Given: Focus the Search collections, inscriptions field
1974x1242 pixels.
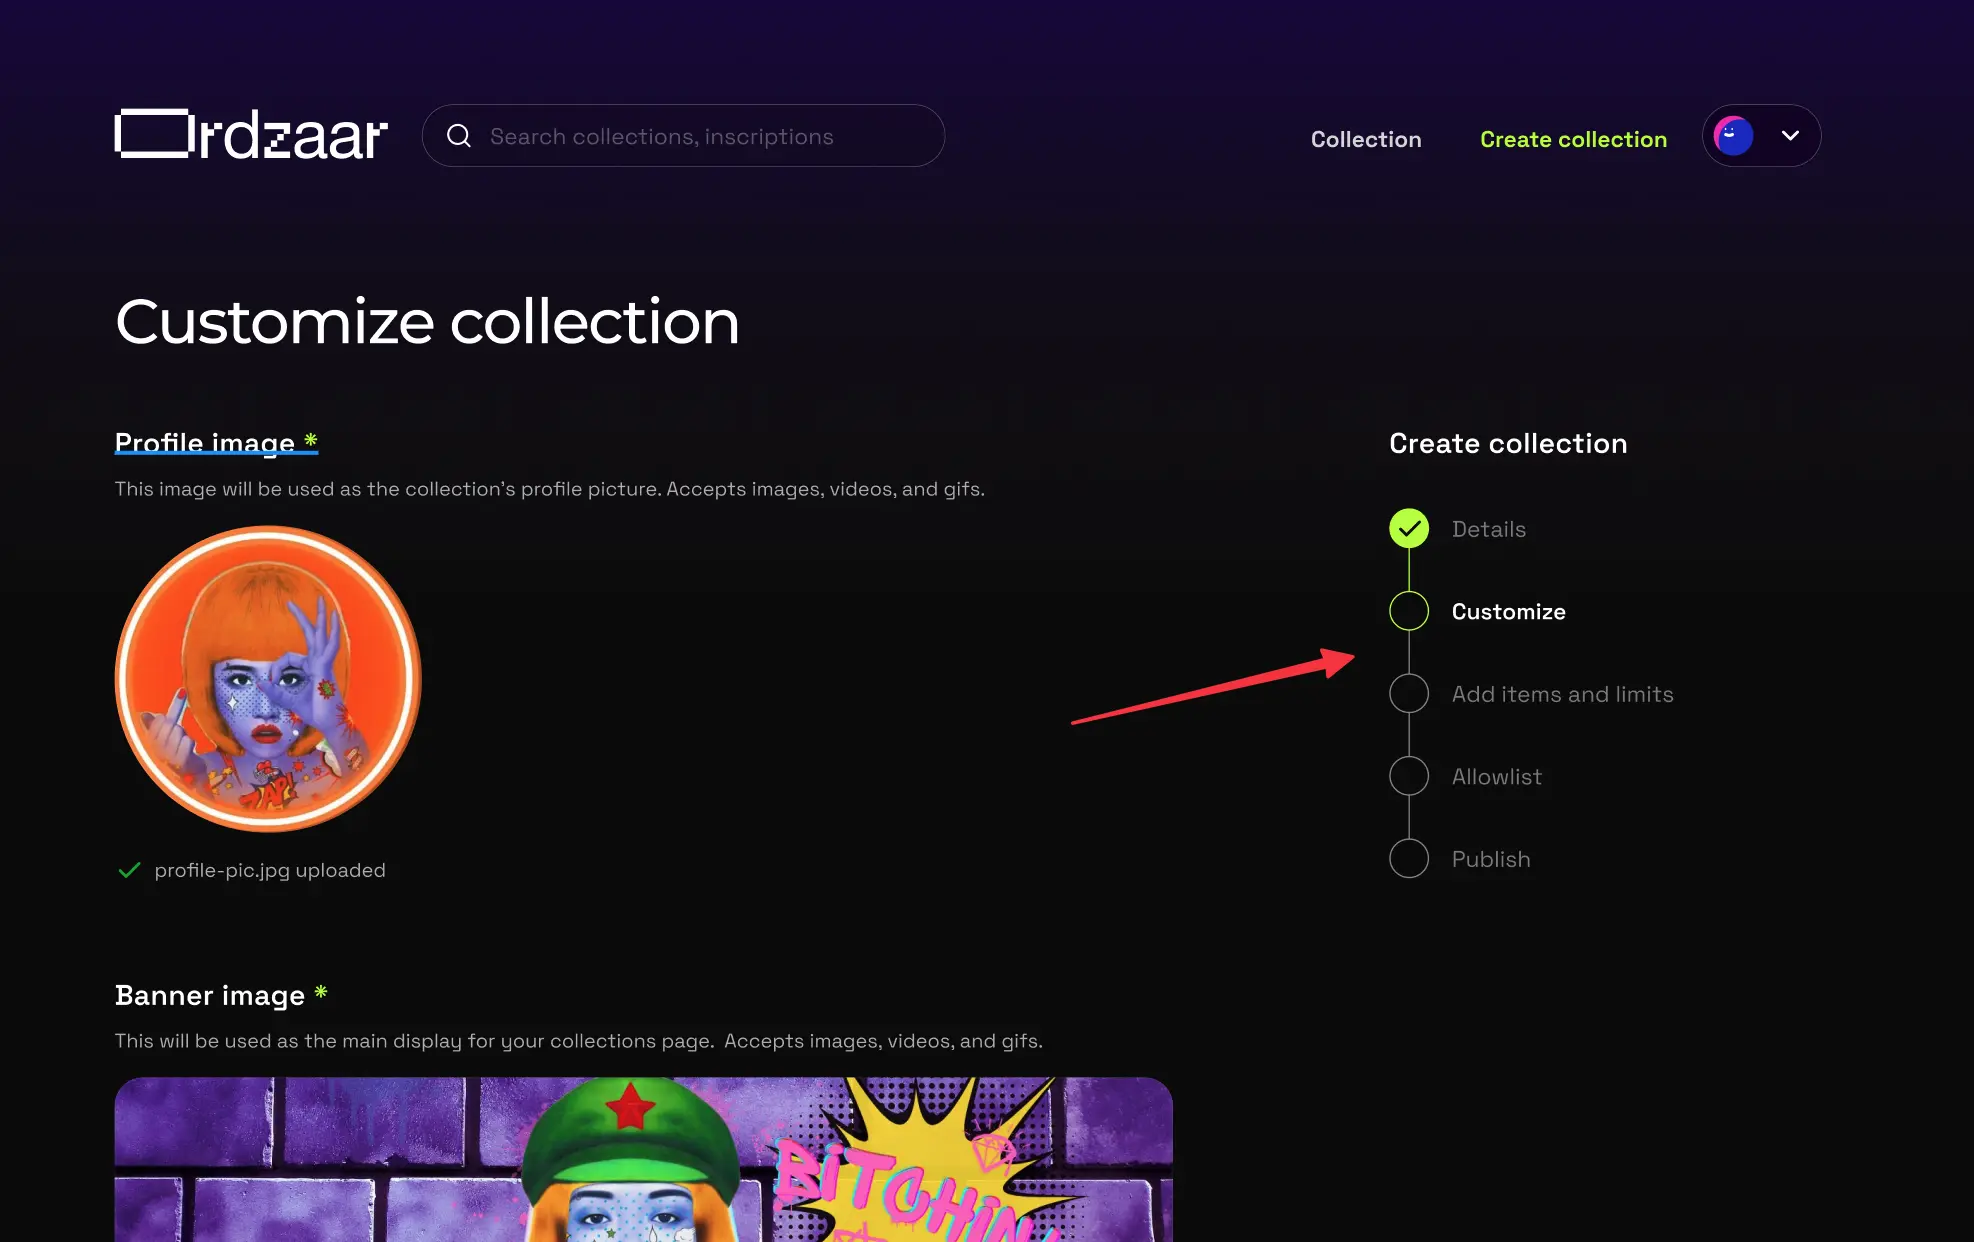Looking at the screenshot, I should click(683, 136).
